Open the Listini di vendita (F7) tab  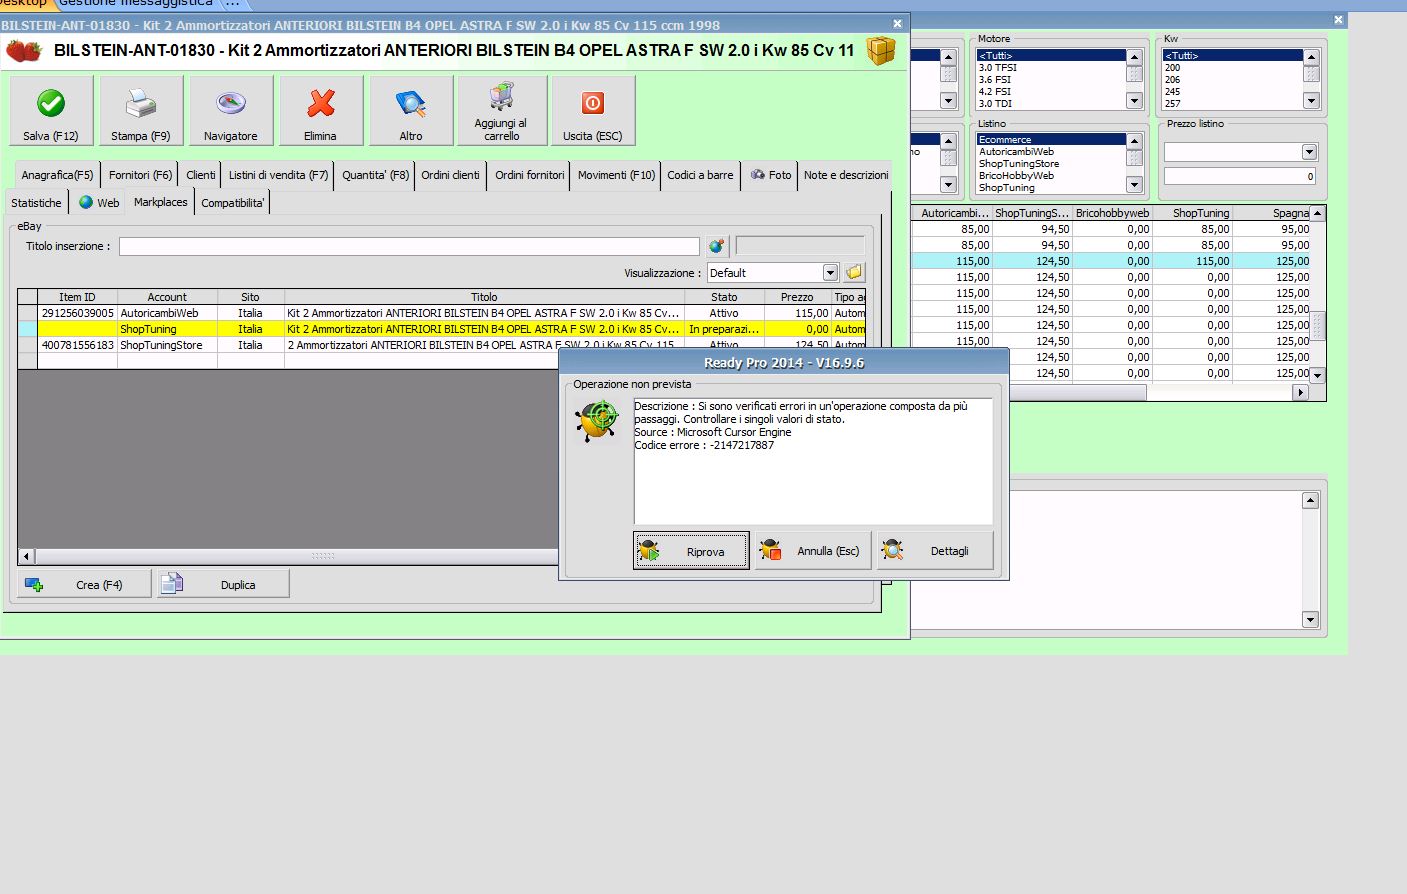pyautogui.click(x=278, y=175)
